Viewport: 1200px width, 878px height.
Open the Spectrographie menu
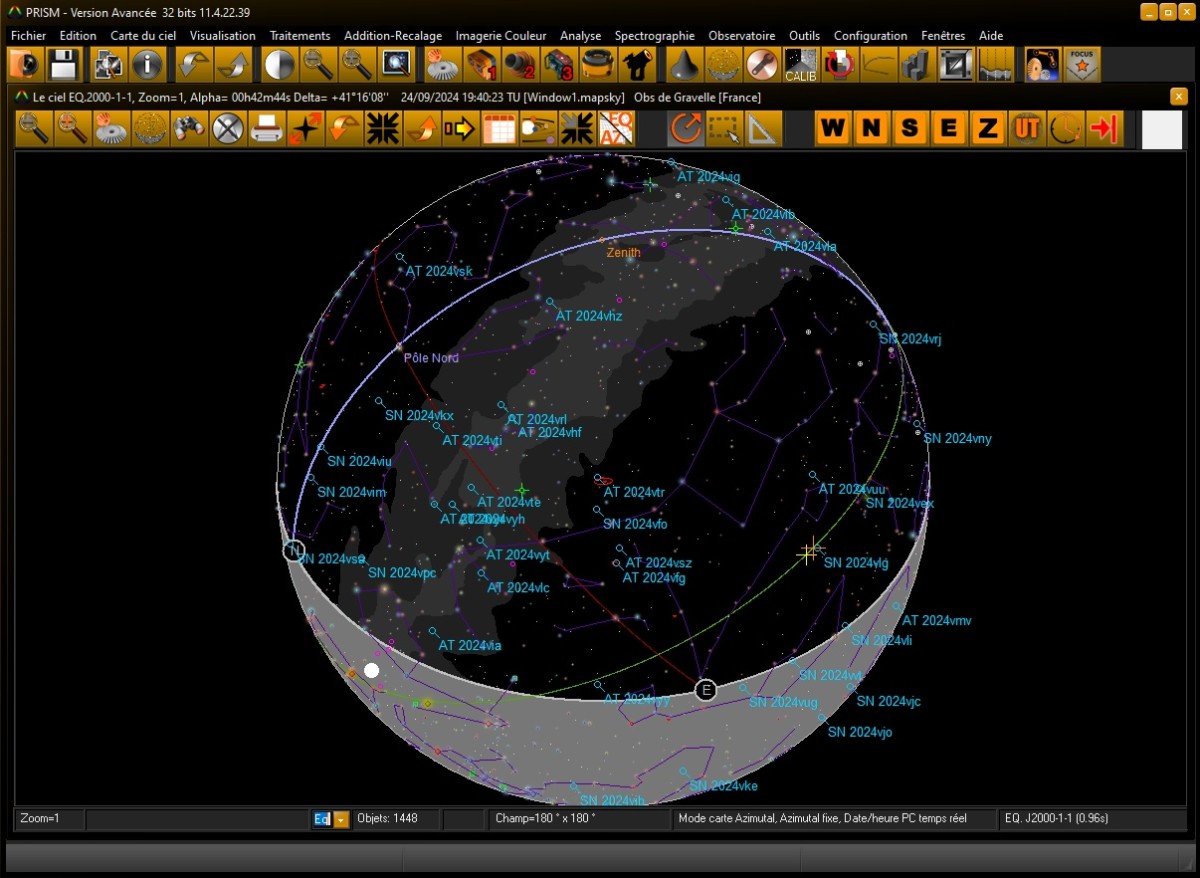tap(654, 35)
